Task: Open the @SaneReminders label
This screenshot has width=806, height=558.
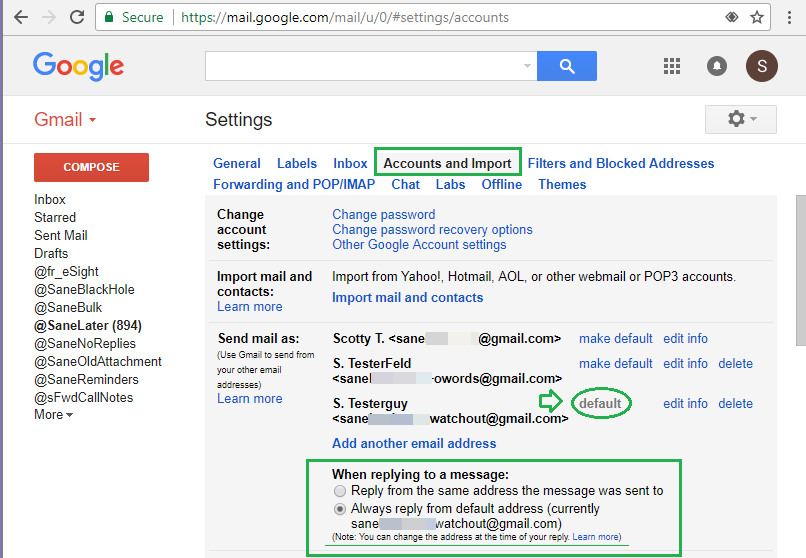Action: point(86,379)
